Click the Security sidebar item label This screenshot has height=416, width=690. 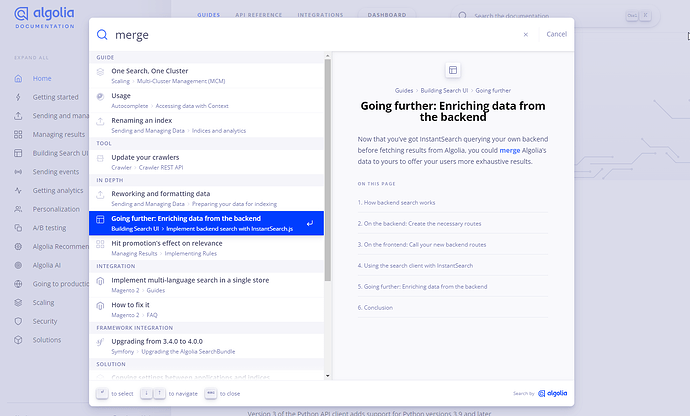point(45,321)
